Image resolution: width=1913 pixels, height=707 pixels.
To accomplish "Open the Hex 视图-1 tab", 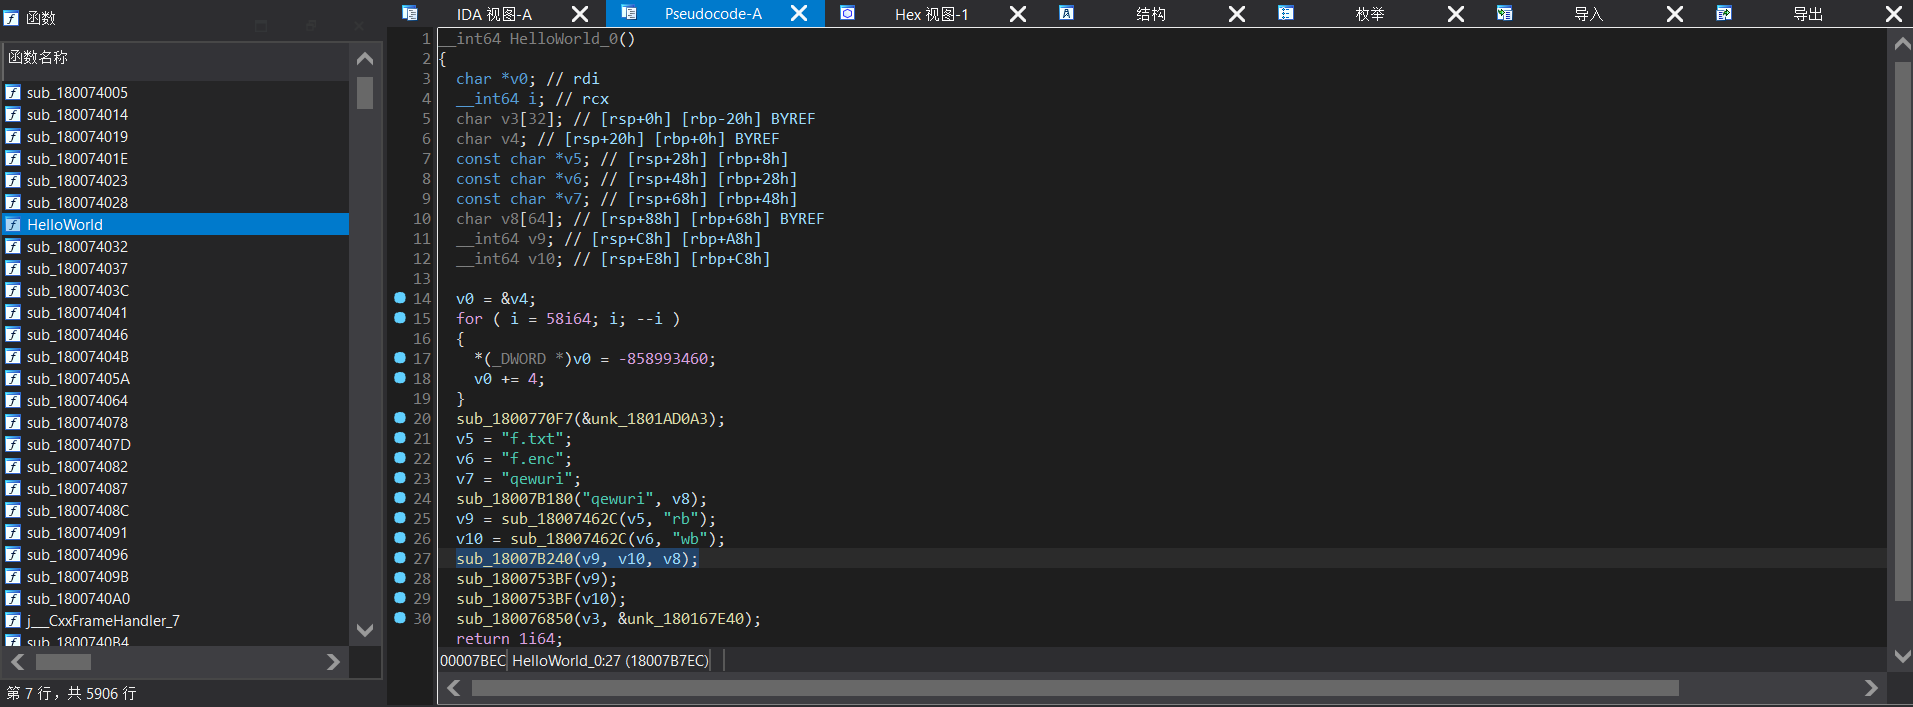I will [x=931, y=14].
